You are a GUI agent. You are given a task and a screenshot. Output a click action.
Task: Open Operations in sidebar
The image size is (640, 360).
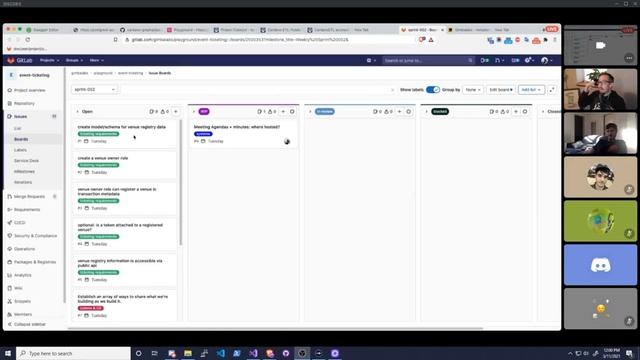coord(24,249)
